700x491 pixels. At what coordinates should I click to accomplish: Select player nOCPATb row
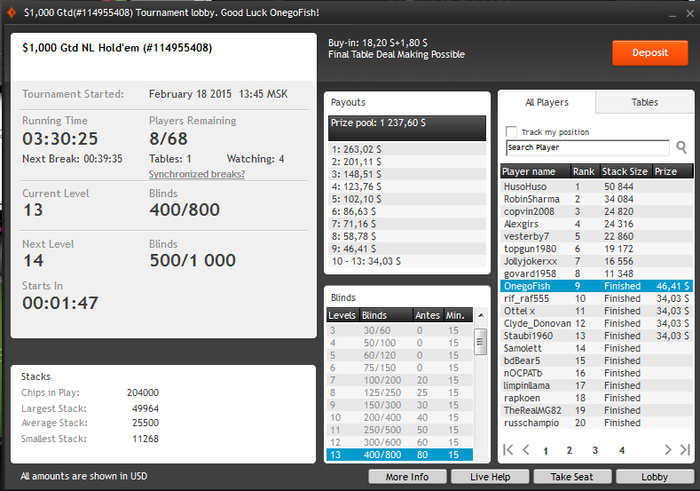click(596, 373)
